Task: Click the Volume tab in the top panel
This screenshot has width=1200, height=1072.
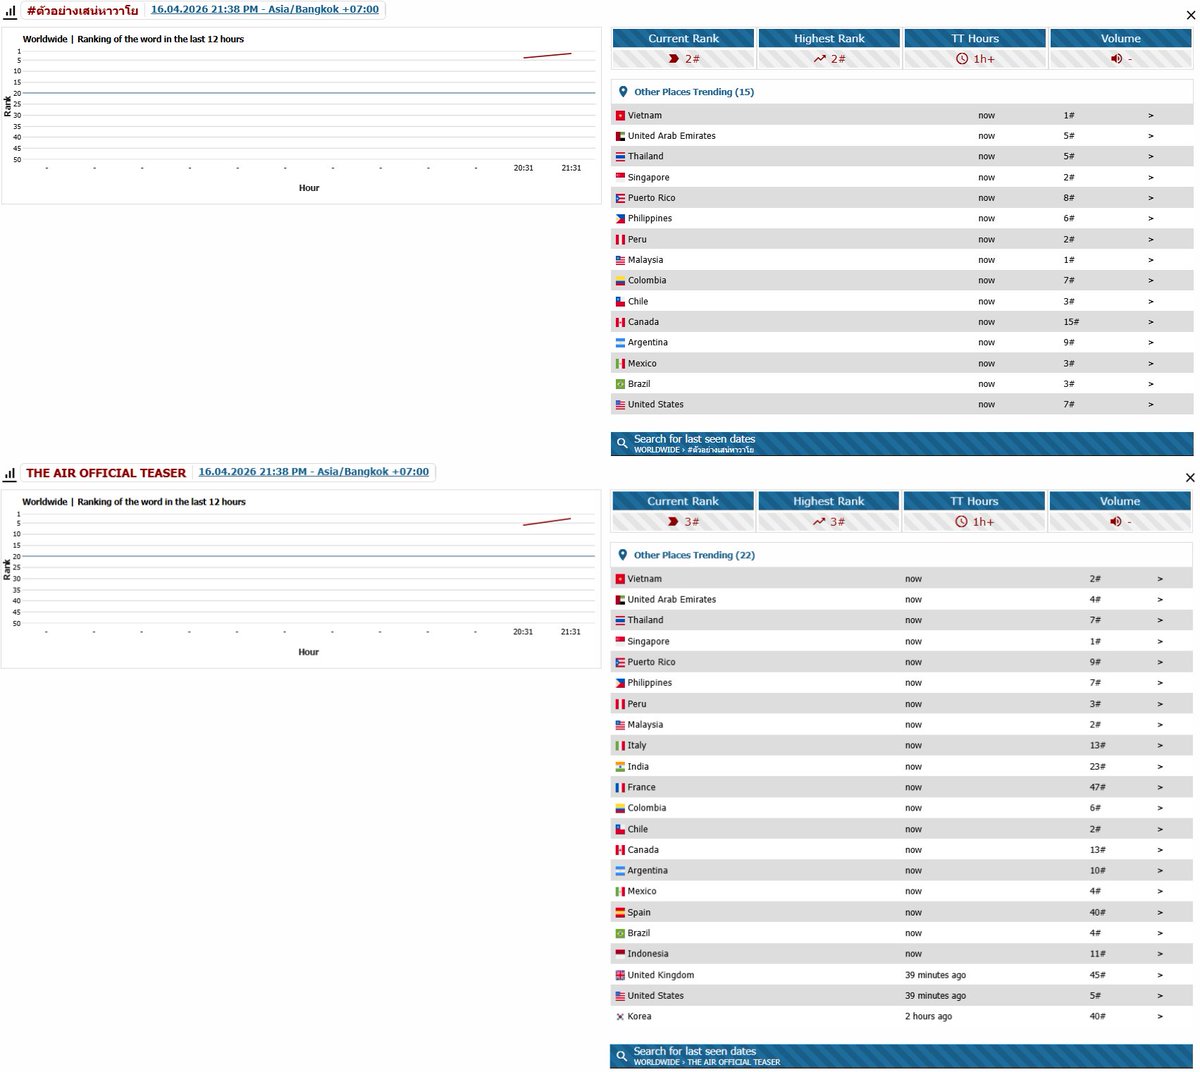Action: coord(1121,38)
